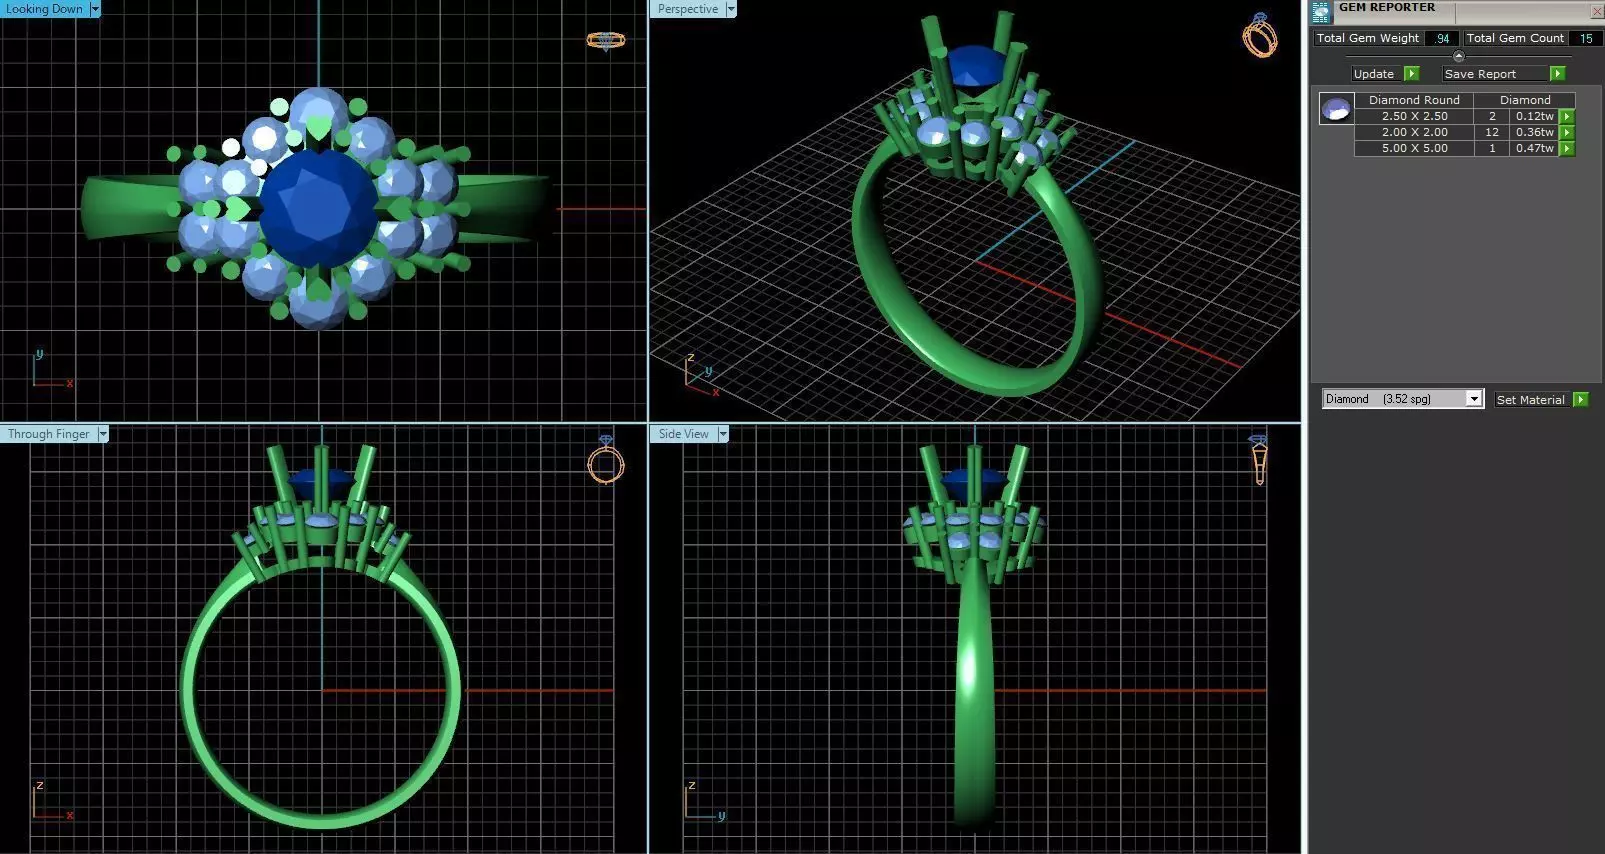
Task: Click the ring shank in Side View viewport
Action: 974,700
